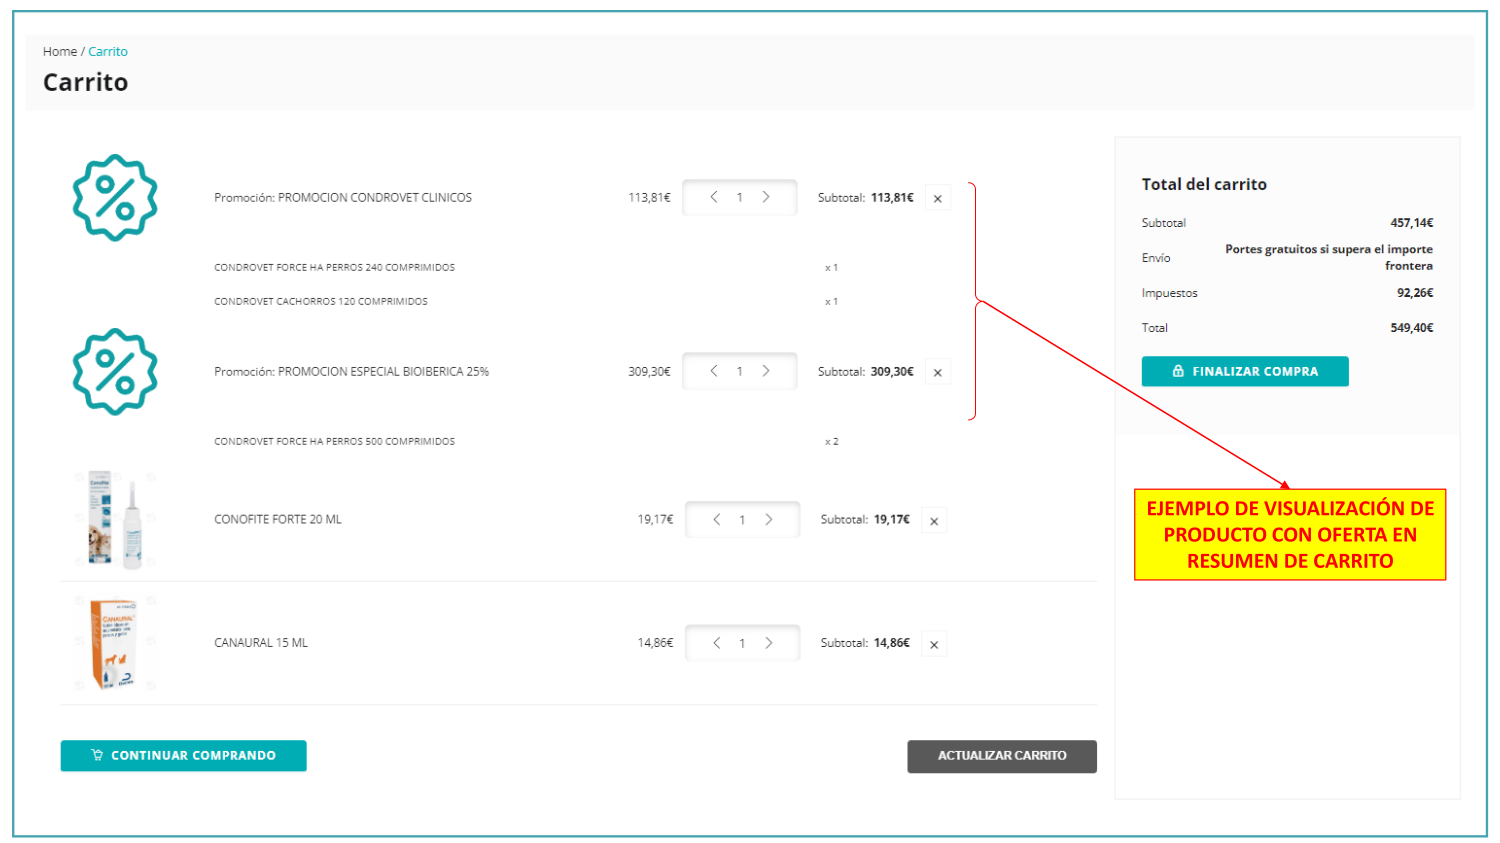Remove PROMOCION CONDROVET CLINICOS from cart
1500x843 pixels.
tap(938, 199)
